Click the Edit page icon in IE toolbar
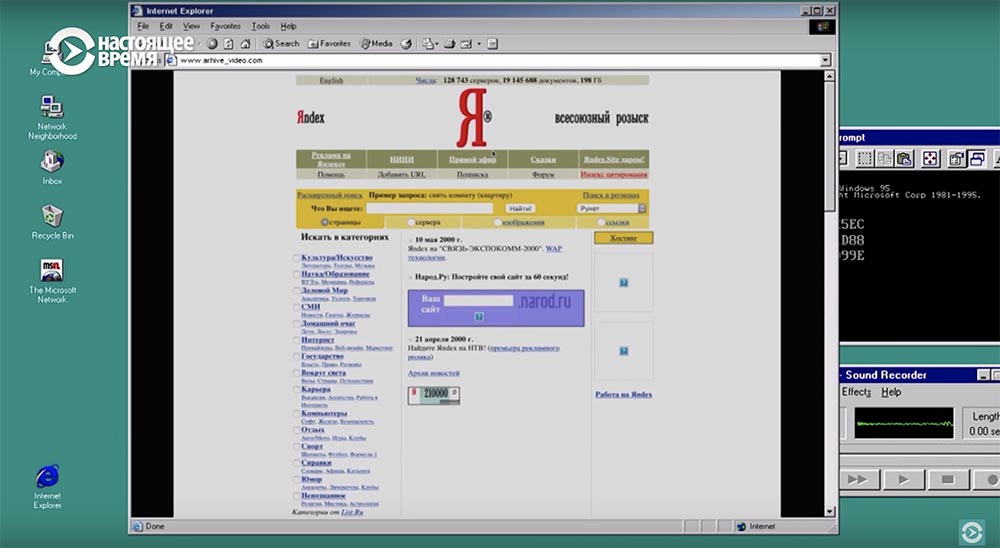The height and width of the screenshot is (548, 1000). coord(466,44)
